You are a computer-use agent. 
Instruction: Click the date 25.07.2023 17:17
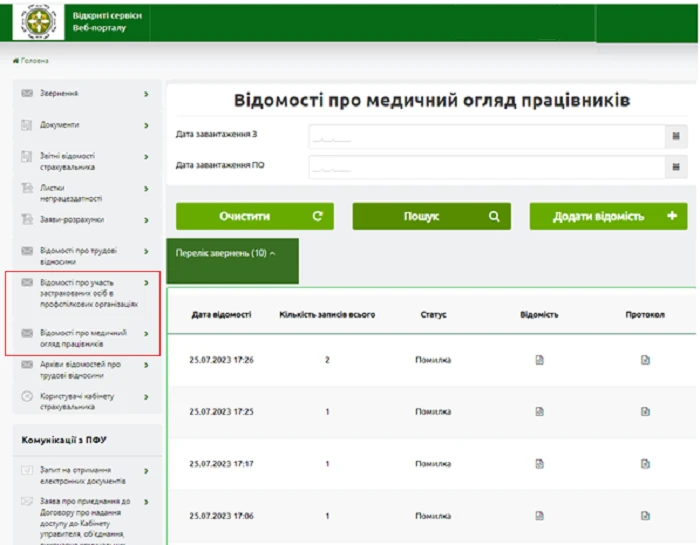click(x=221, y=464)
